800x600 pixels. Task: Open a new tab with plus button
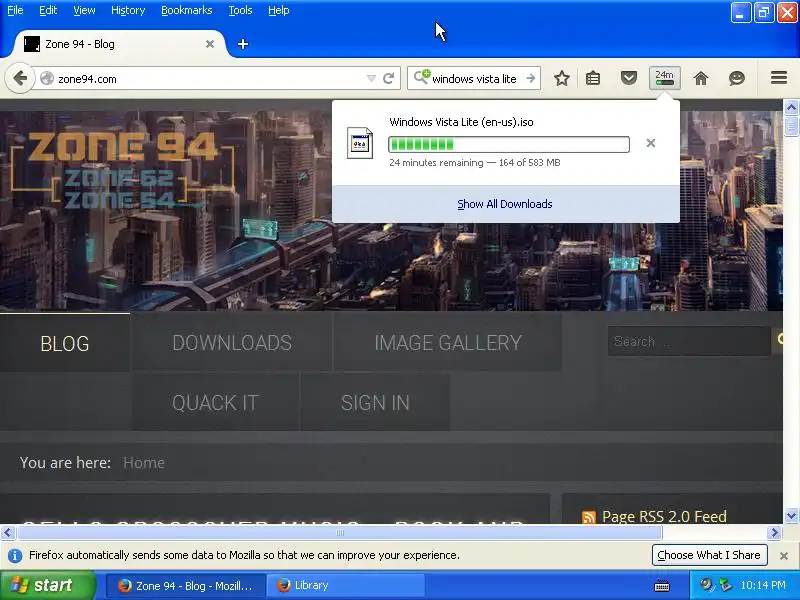pos(243,44)
